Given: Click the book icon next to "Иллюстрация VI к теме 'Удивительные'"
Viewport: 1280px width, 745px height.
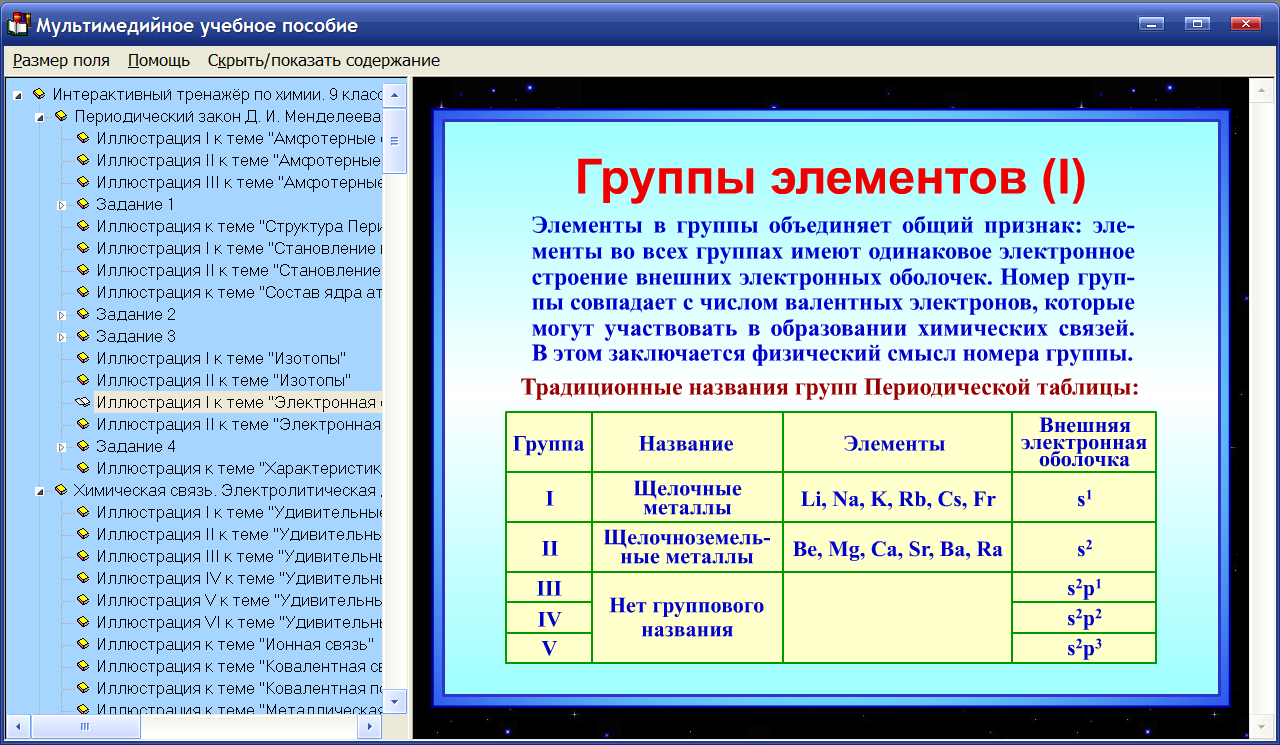Looking at the screenshot, I should coord(84,622).
